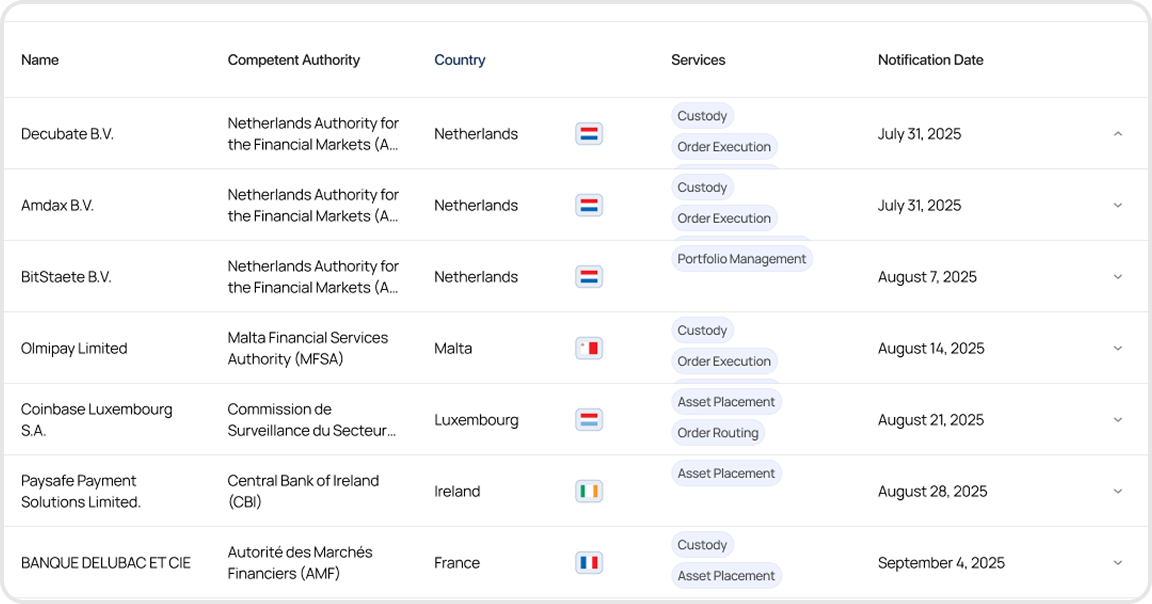Expand the Olmipay Limited row chevron
This screenshot has height=604, width=1152.
click(x=1117, y=348)
